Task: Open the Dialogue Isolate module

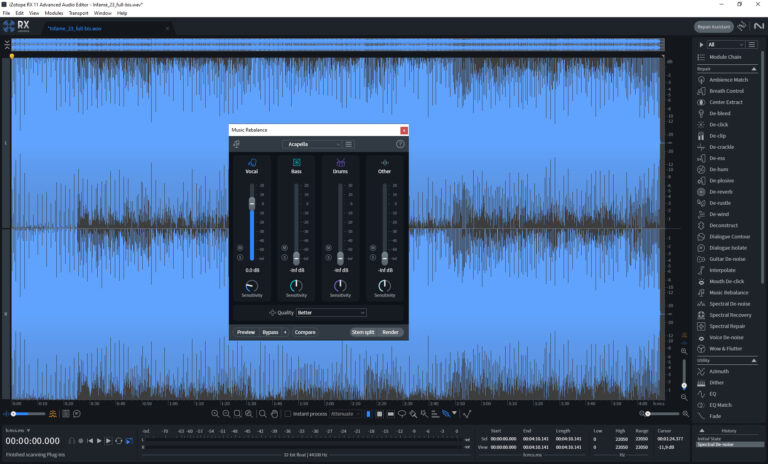Action: 728,247
